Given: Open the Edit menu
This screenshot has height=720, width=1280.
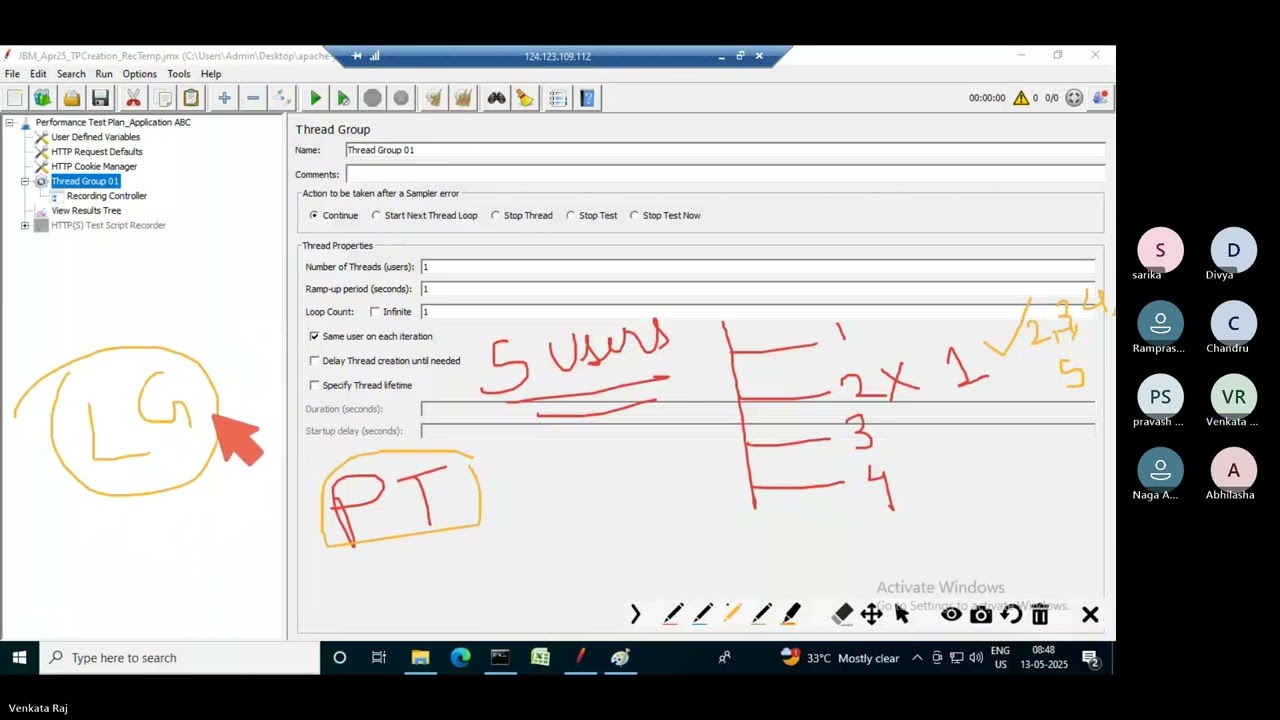Looking at the screenshot, I should tap(38, 74).
